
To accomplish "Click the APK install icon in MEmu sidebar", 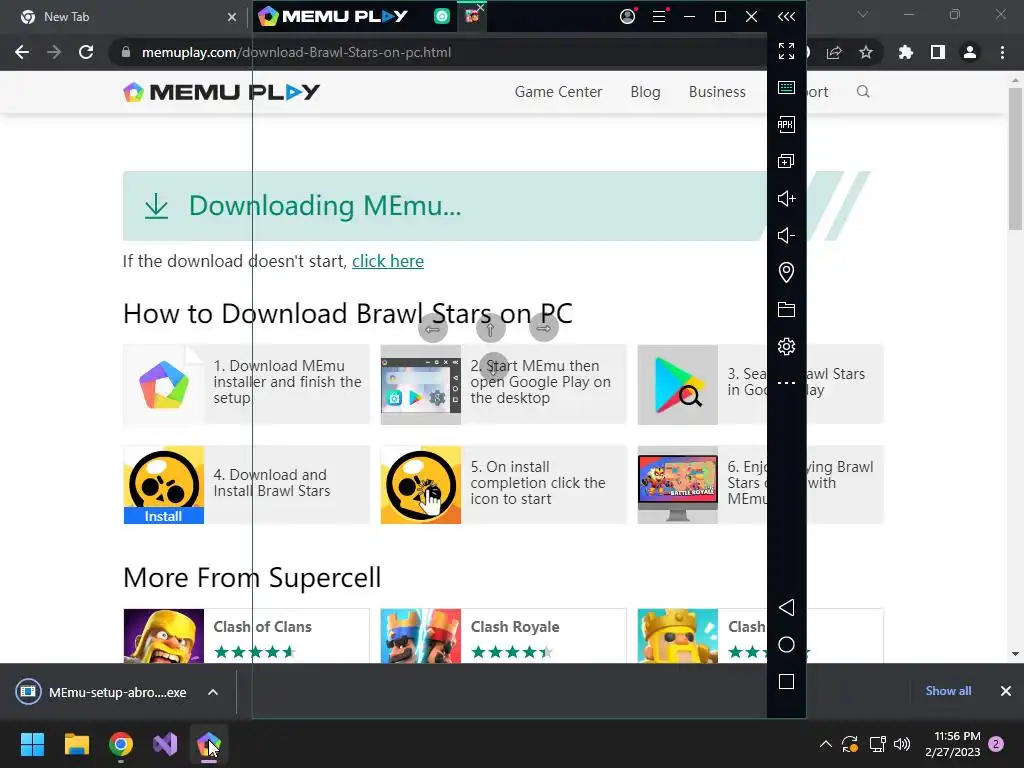I will (786, 124).
